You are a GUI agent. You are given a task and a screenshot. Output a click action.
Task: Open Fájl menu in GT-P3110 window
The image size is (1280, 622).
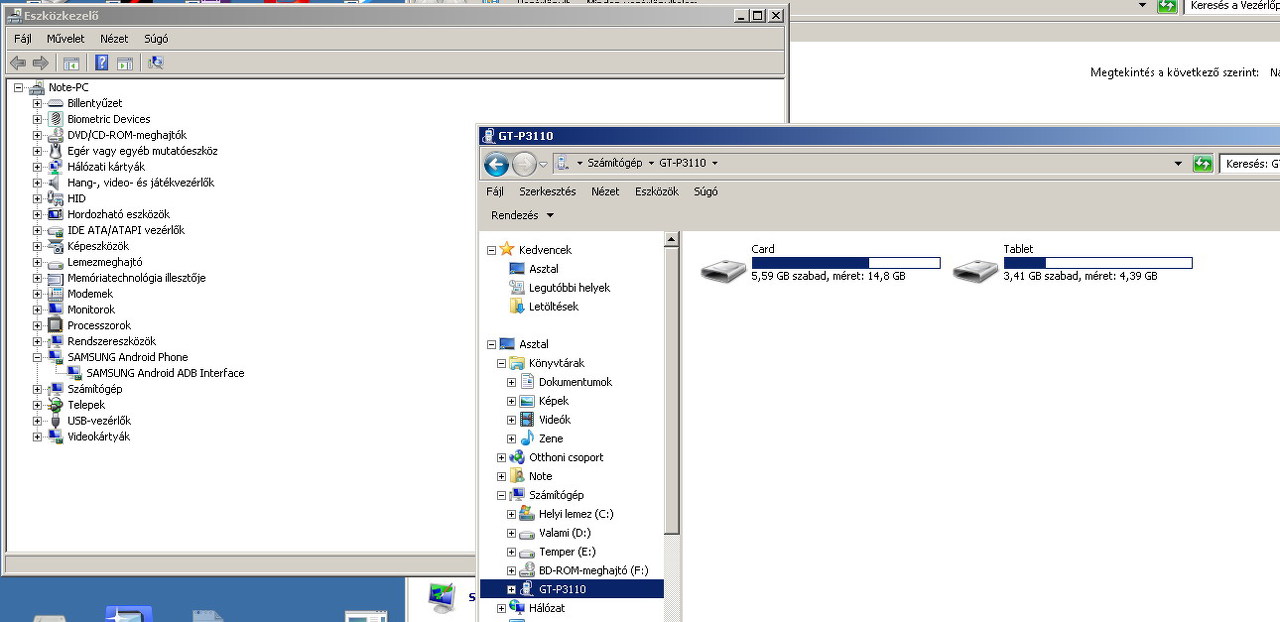point(495,192)
